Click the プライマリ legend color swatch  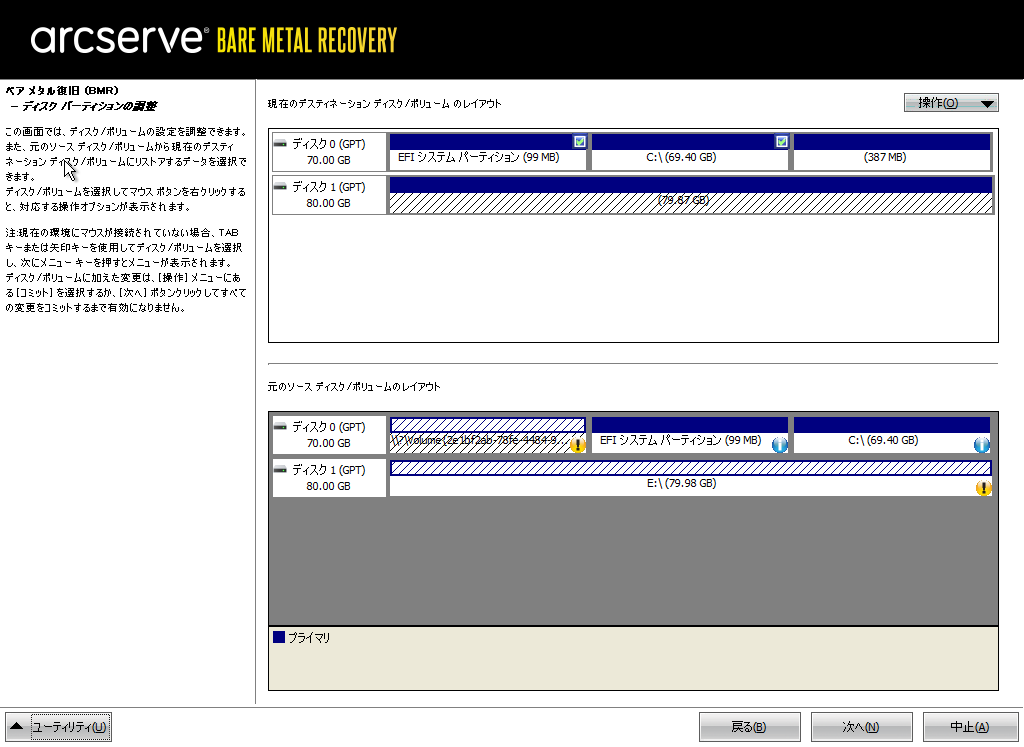pos(279,637)
